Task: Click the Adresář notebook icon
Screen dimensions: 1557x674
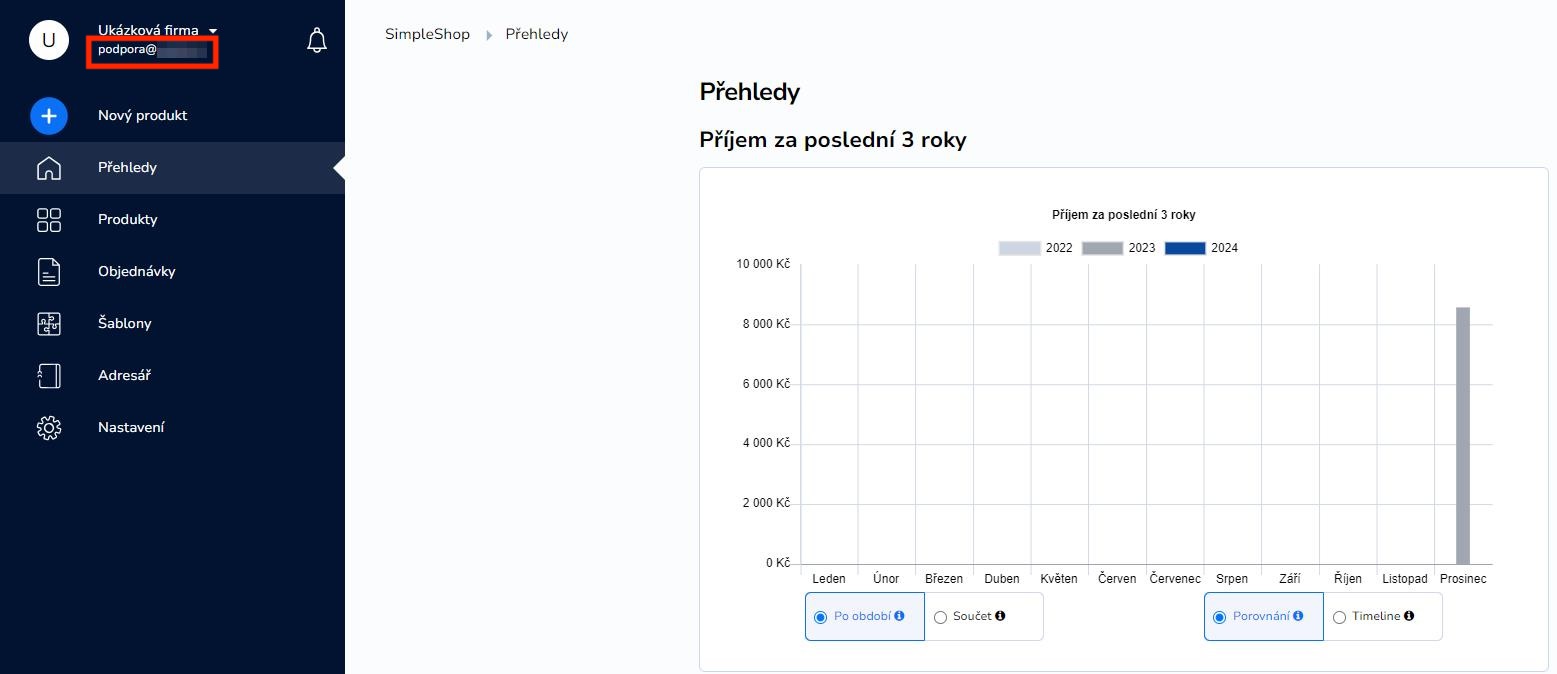Action: click(x=48, y=376)
